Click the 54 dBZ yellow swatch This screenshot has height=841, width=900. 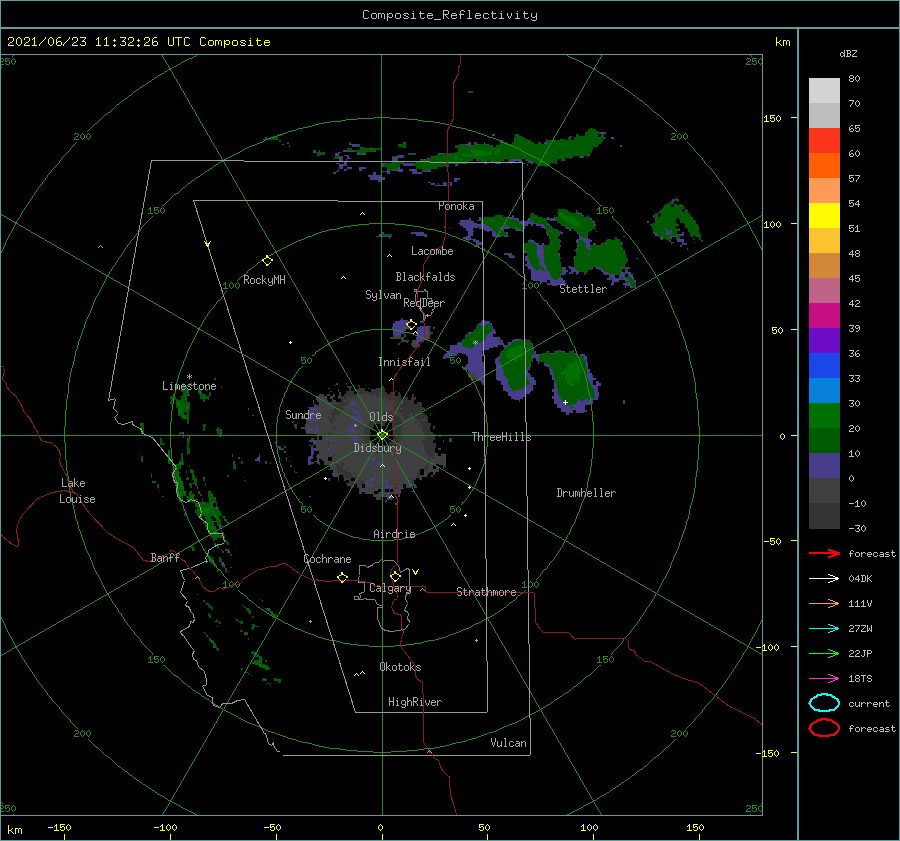(x=824, y=215)
